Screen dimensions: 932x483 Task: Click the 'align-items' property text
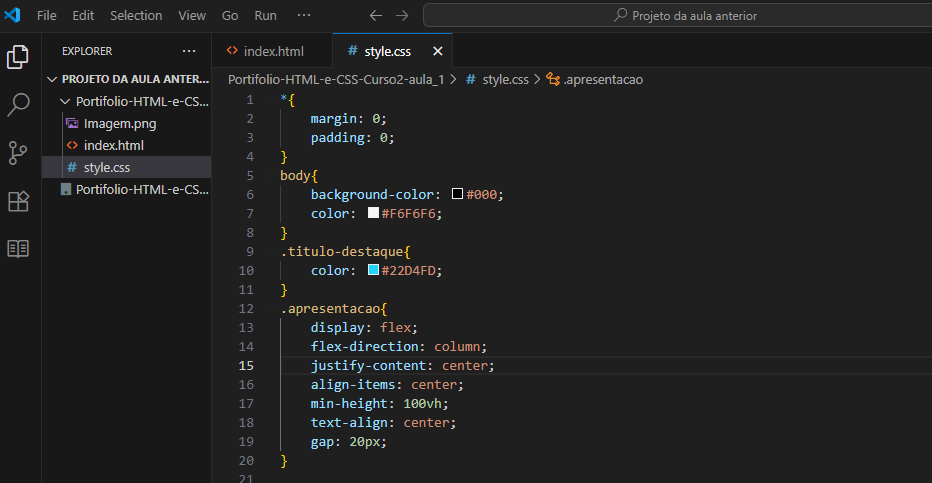point(352,384)
